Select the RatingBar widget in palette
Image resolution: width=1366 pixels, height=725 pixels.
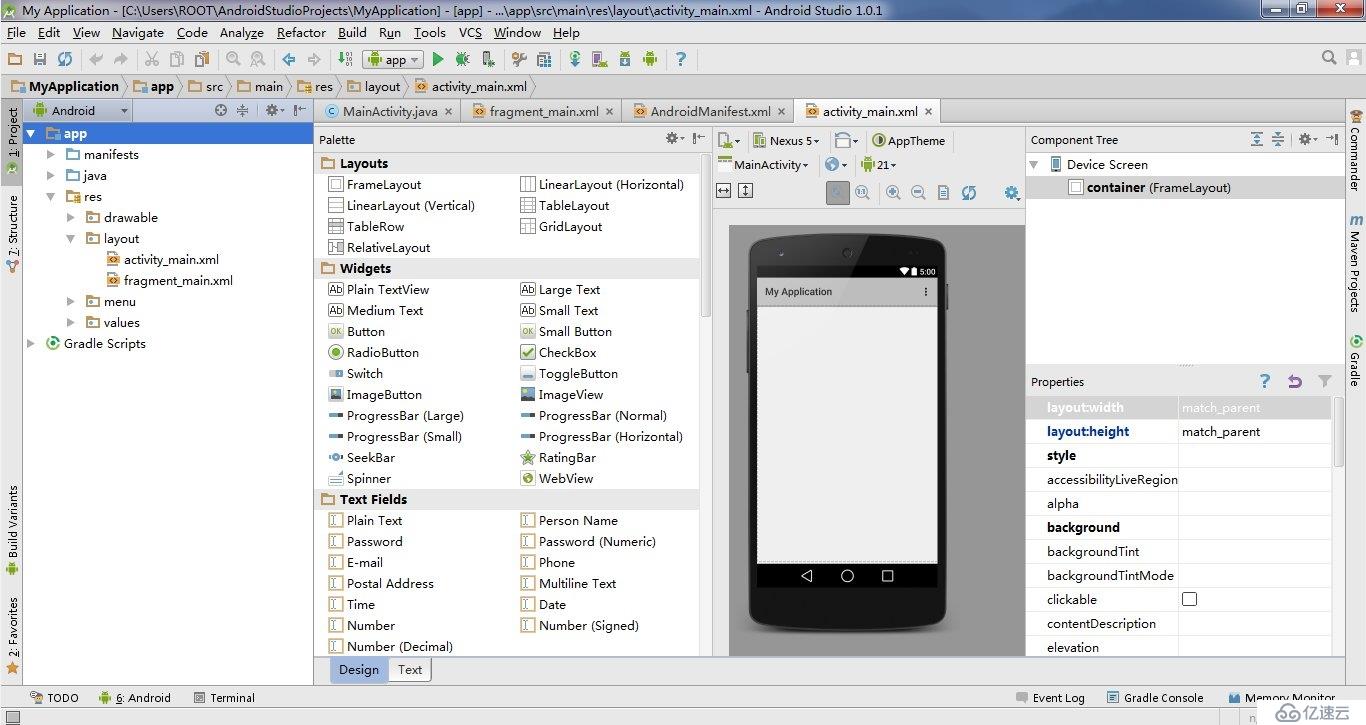click(558, 457)
